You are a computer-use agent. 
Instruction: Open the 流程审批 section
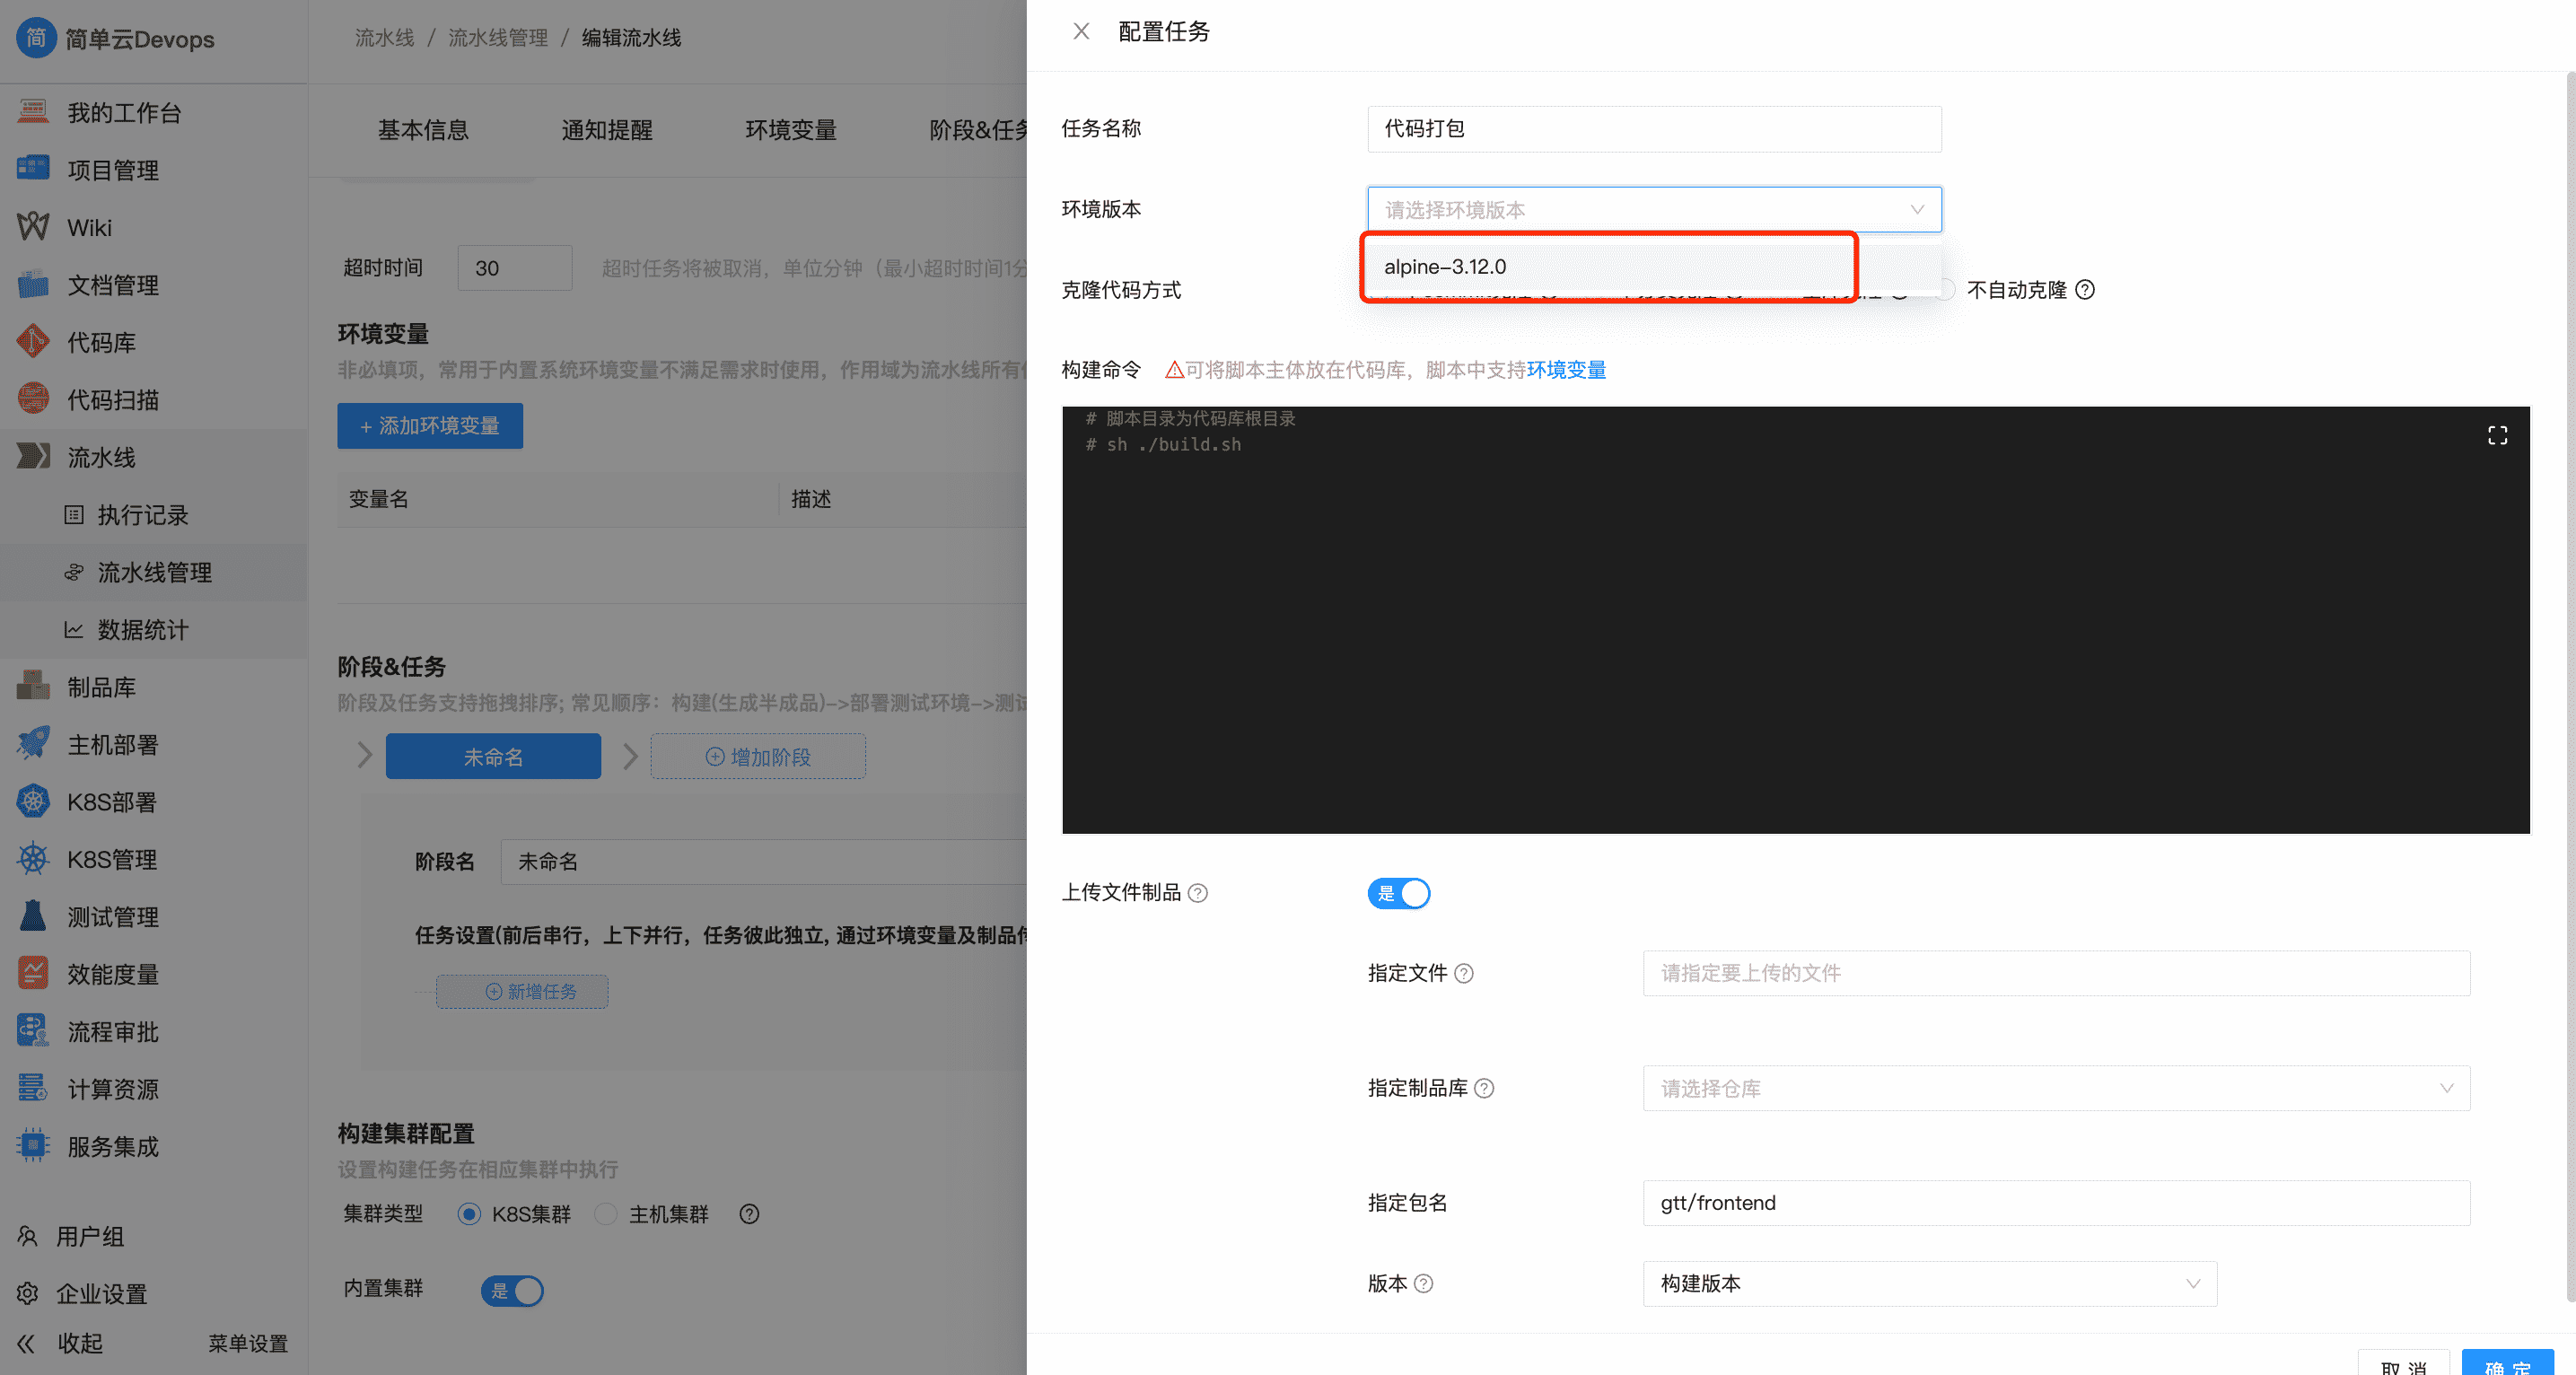[x=112, y=1031]
